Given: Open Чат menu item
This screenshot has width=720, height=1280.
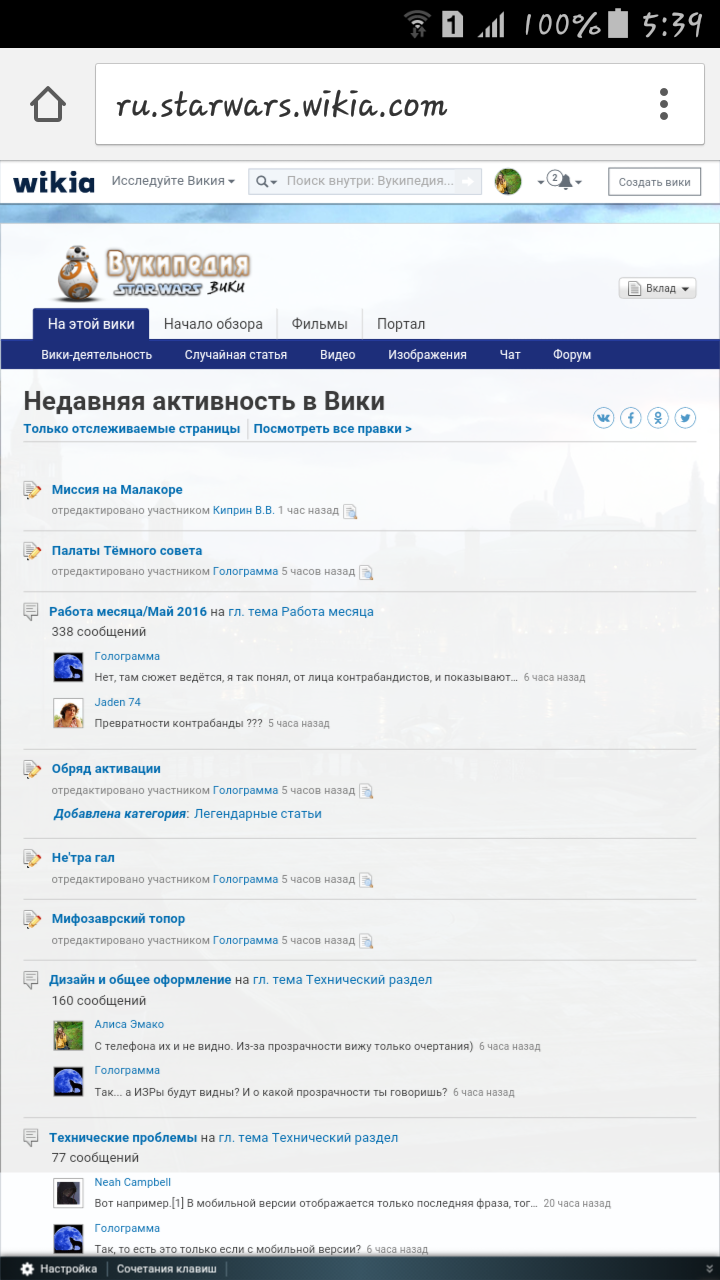Looking at the screenshot, I should click(x=510, y=355).
